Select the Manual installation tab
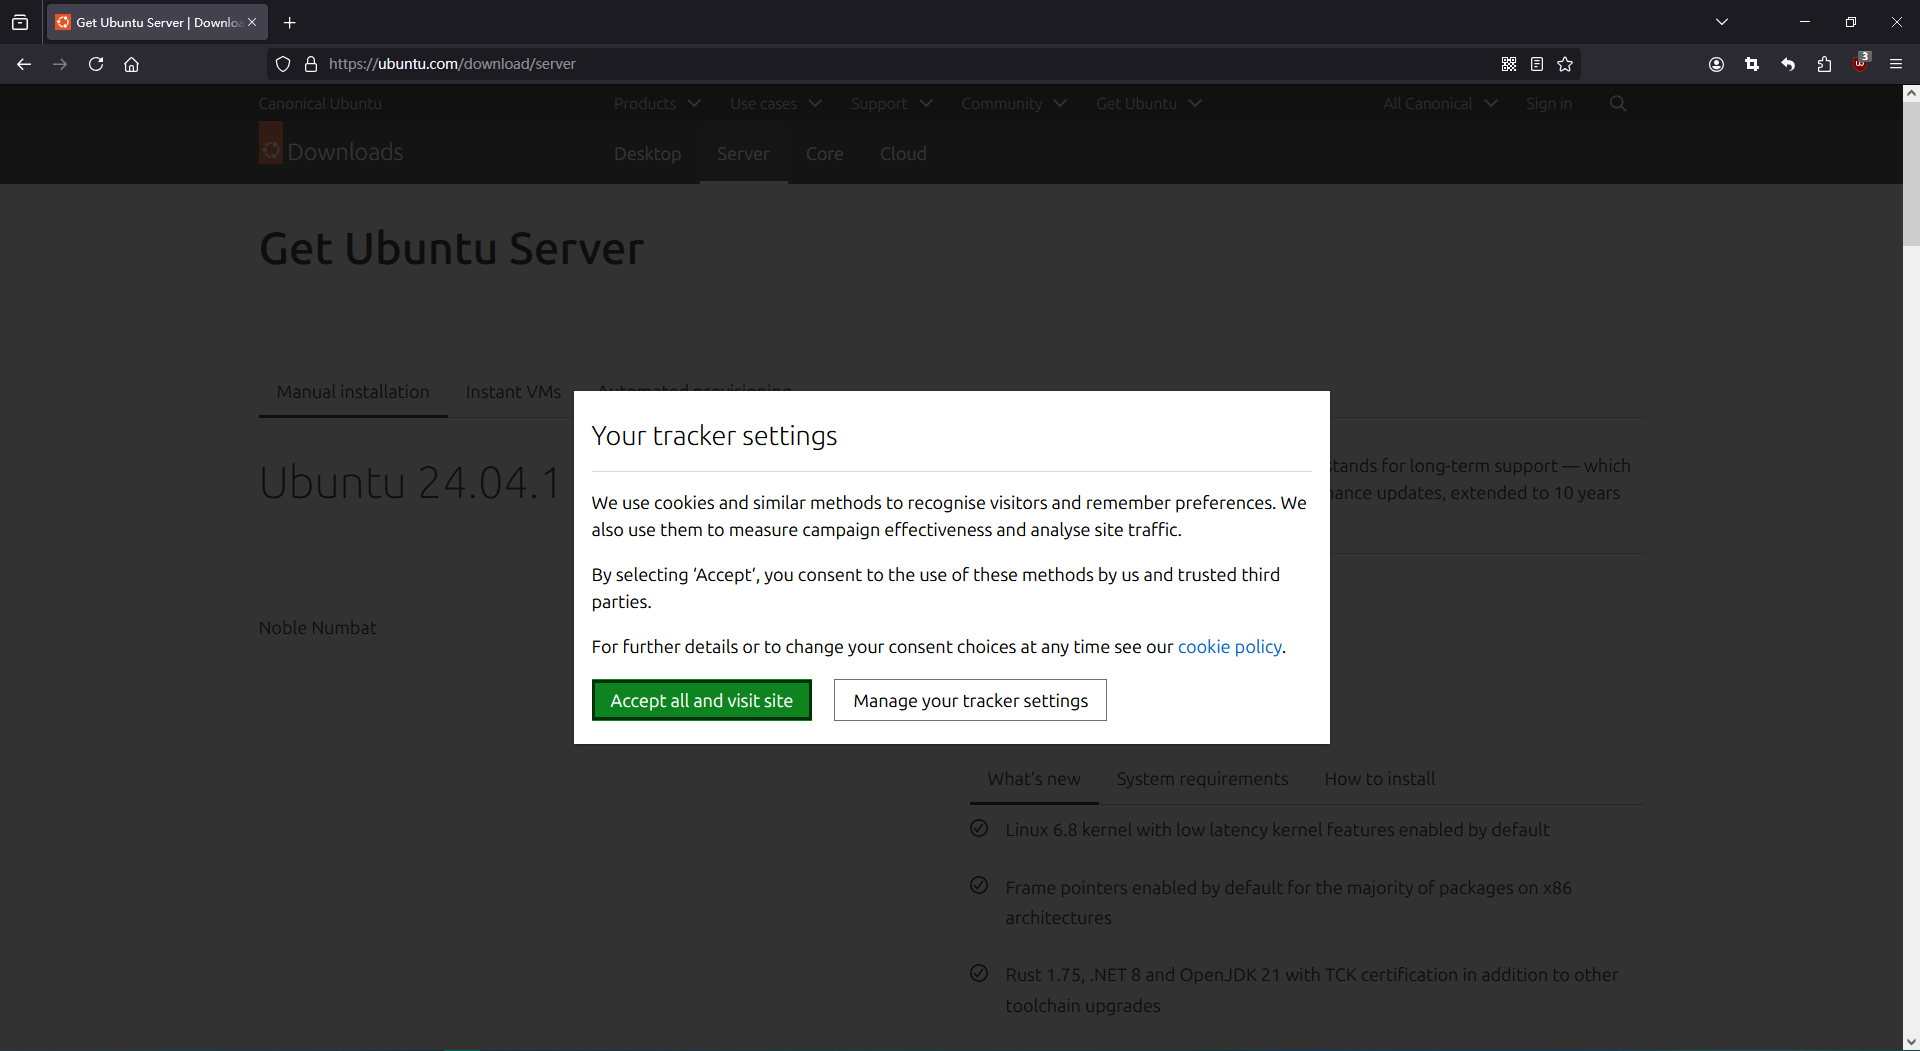This screenshot has width=1920, height=1051. tap(353, 392)
